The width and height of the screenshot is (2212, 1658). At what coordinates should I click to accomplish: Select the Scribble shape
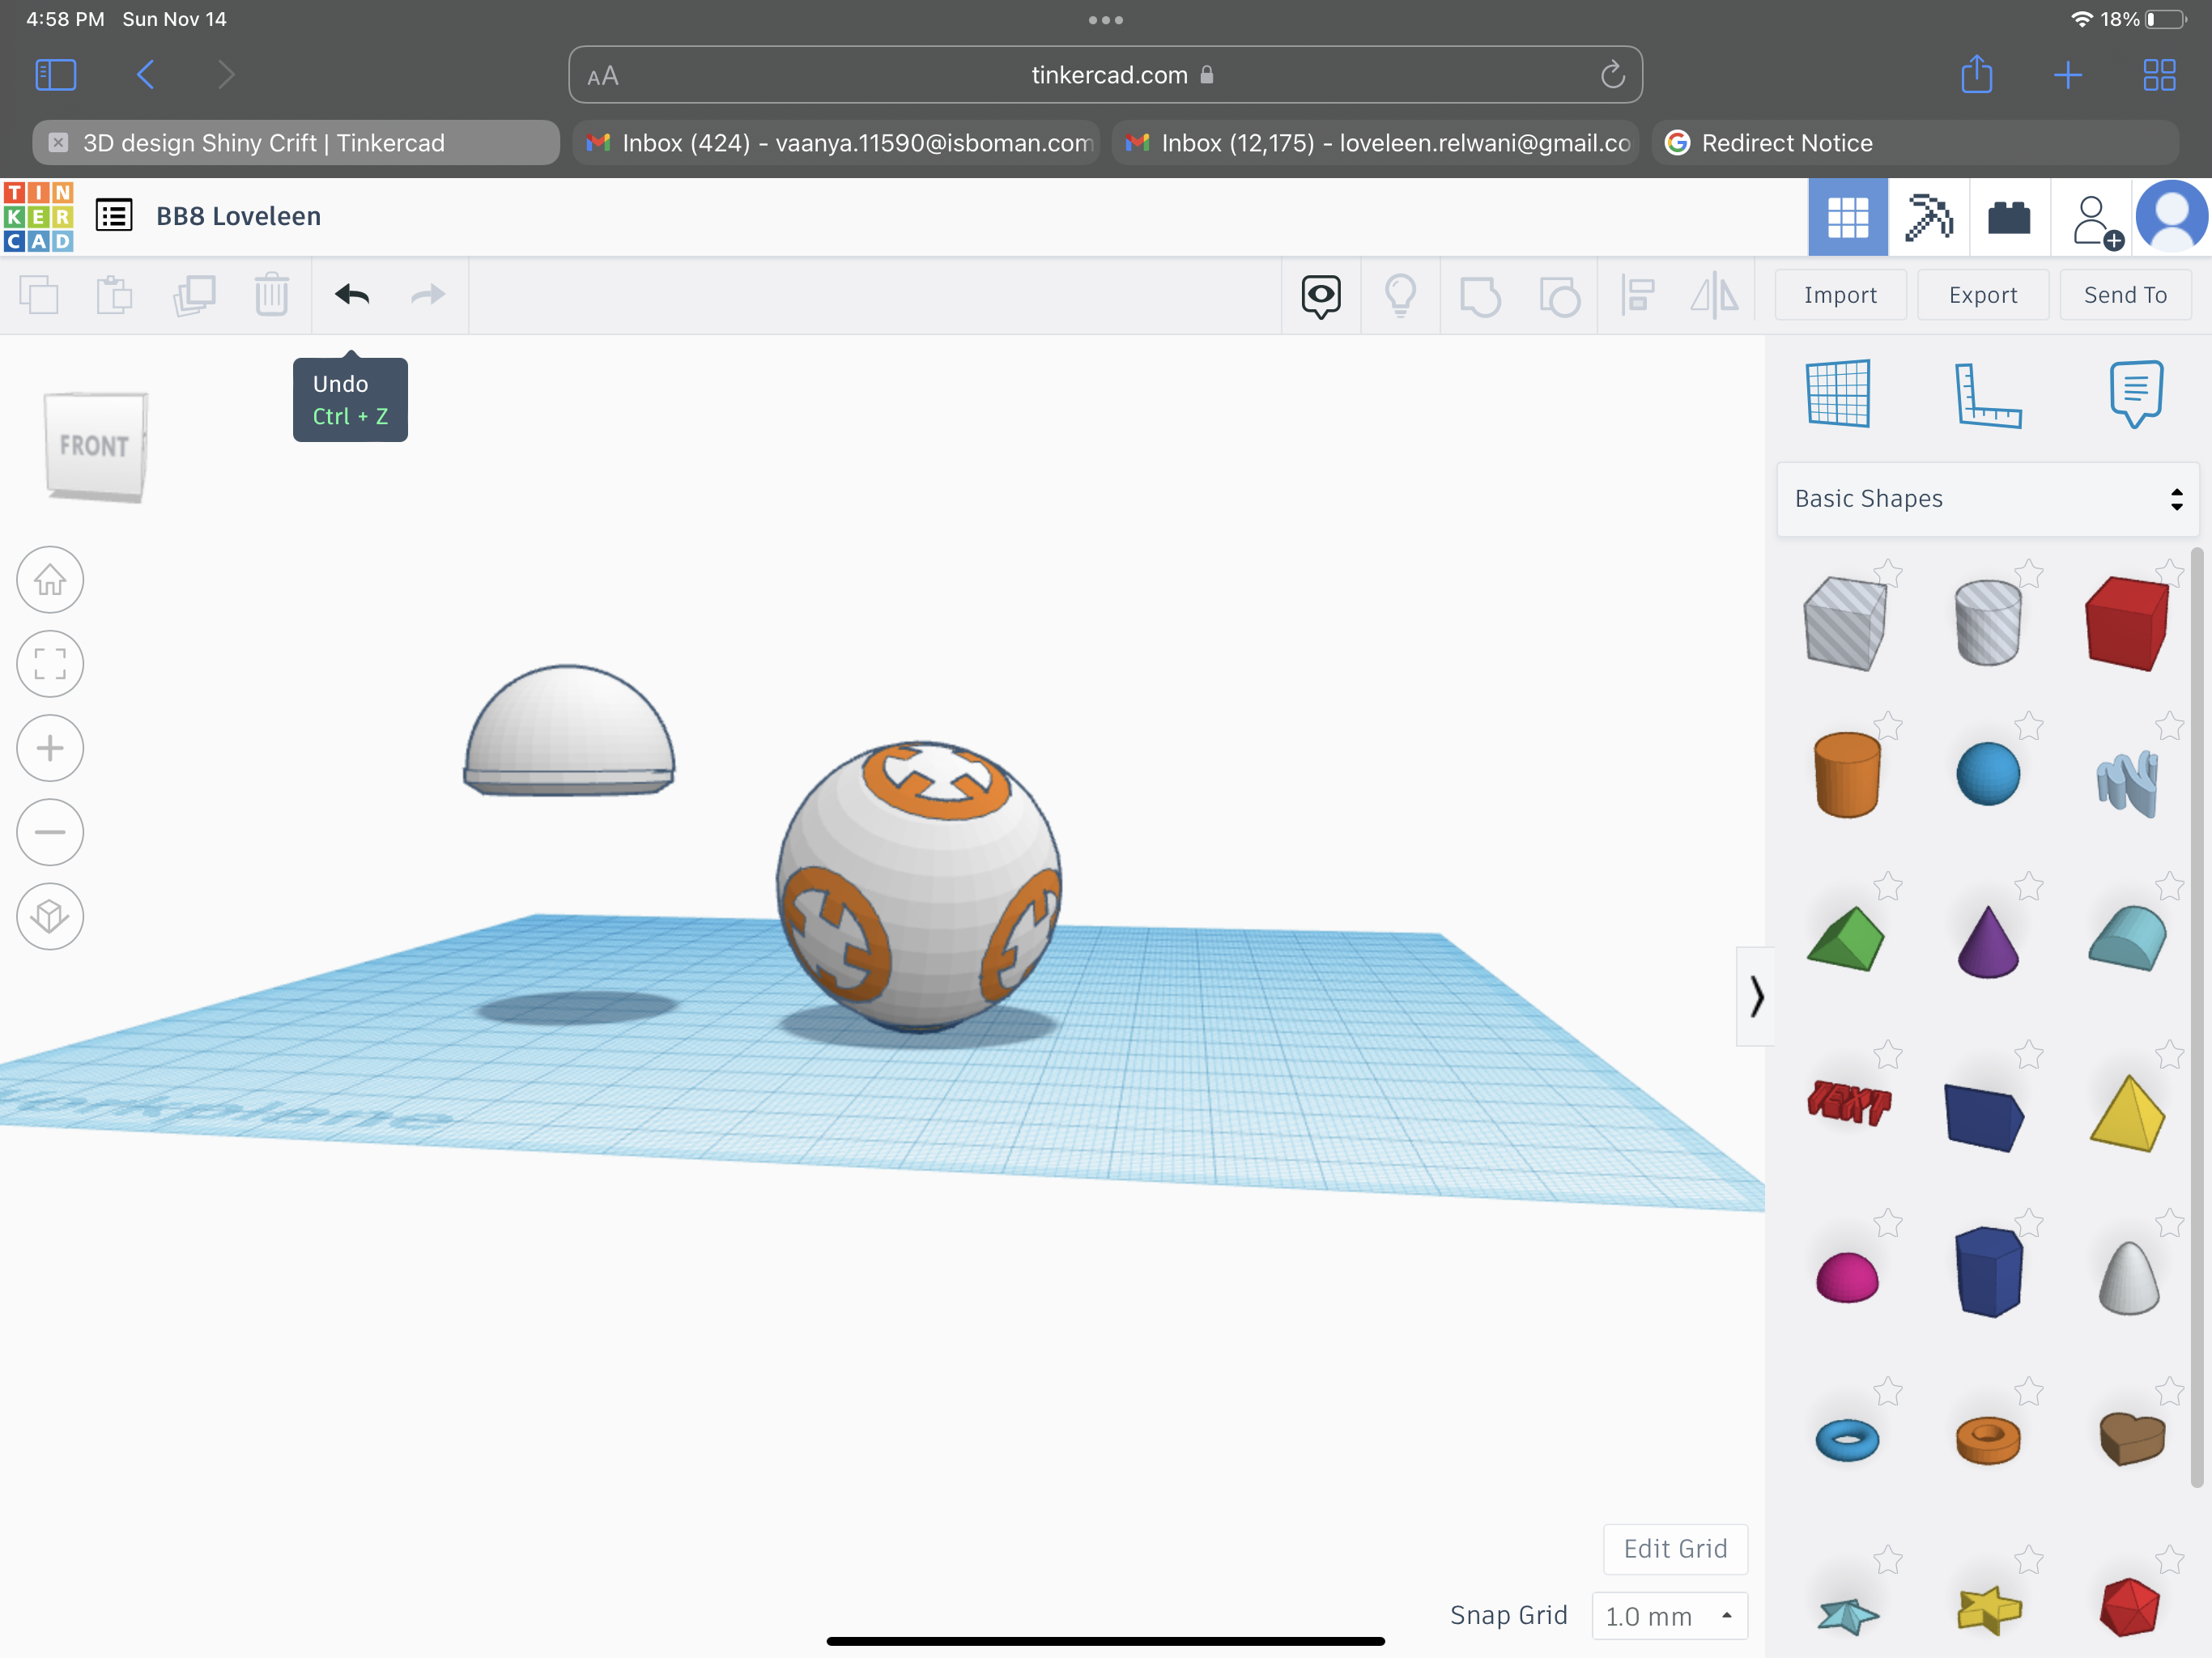[2128, 783]
